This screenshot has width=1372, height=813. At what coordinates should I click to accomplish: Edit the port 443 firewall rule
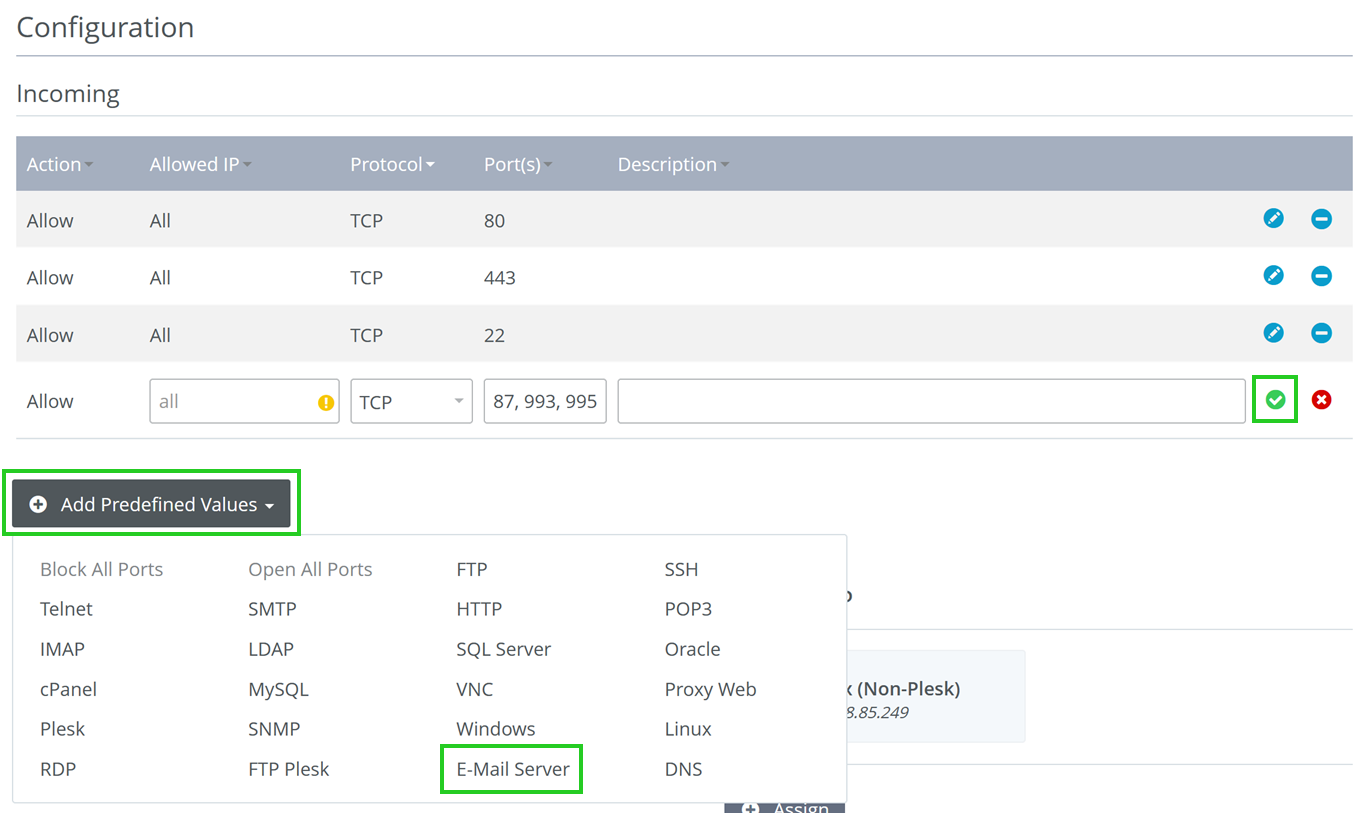1273,275
